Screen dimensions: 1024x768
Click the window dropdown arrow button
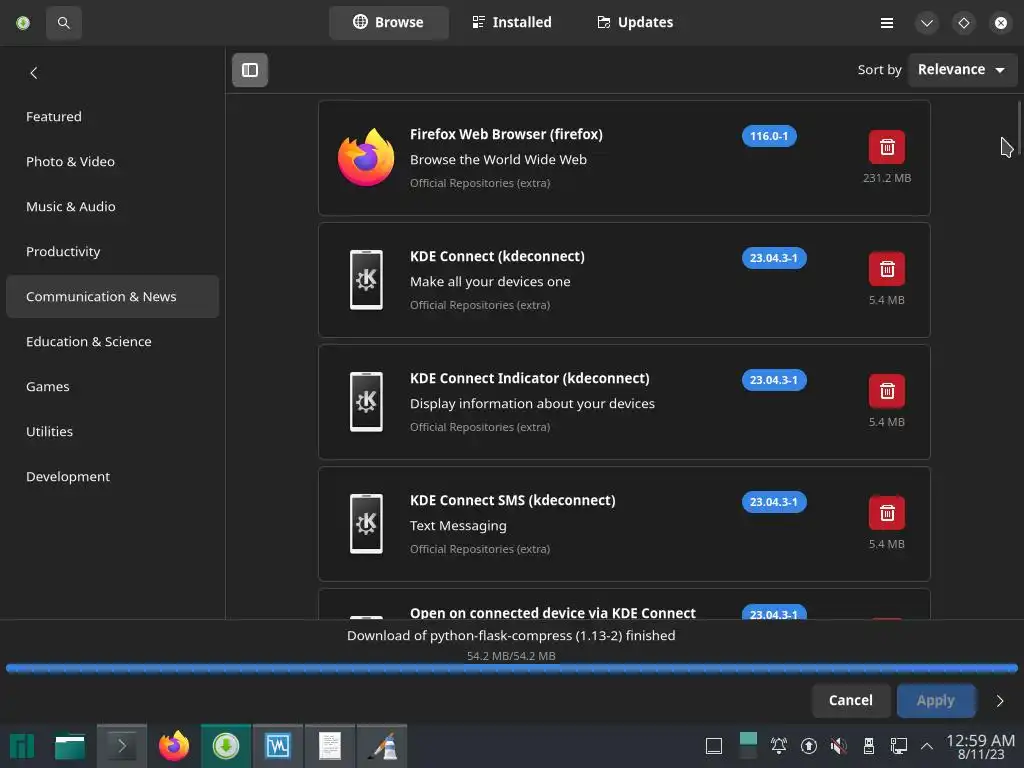coord(927,23)
